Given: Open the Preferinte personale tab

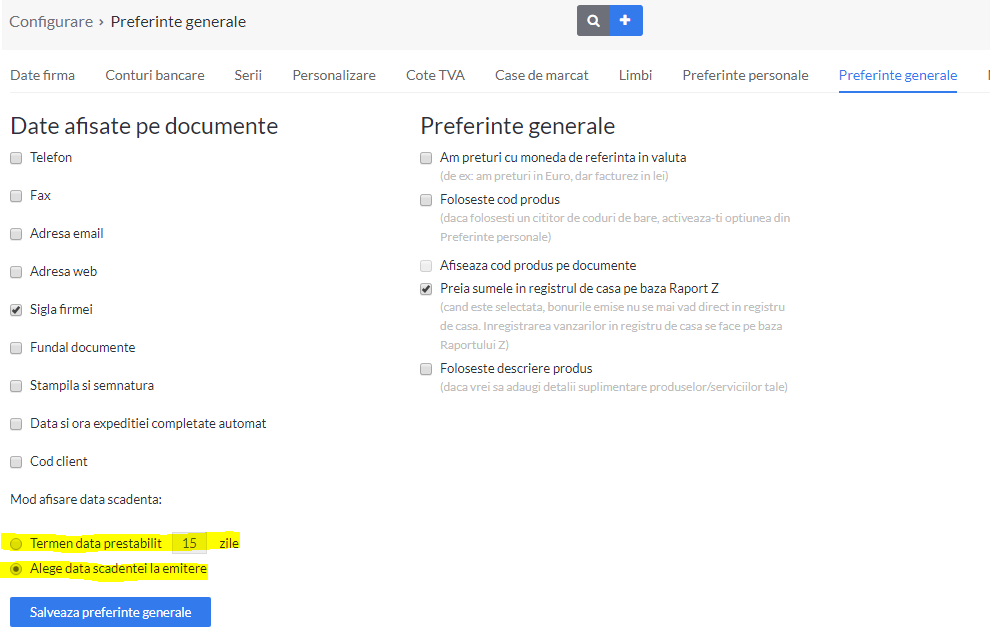Looking at the screenshot, I should [x=745, y=75].
